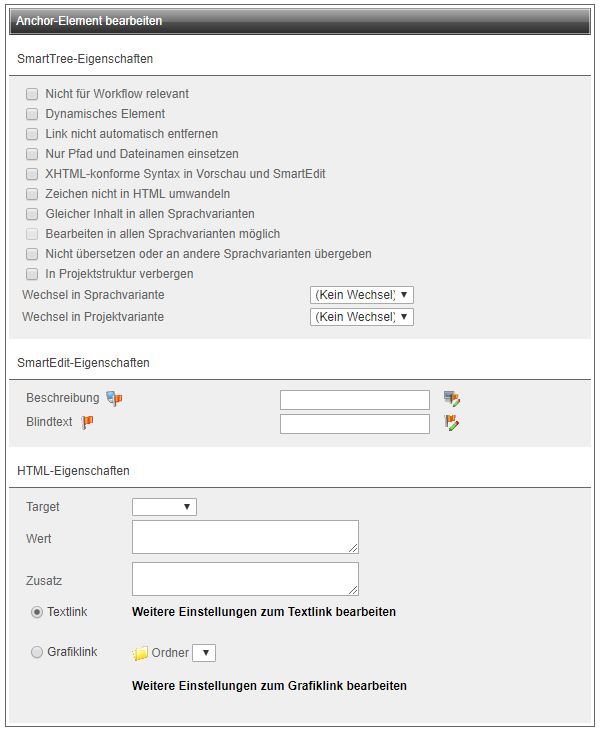This screenshot has width=600, height=731.
Task: Click the orange flag icon beside Blindtext
Action: [87, 422]
